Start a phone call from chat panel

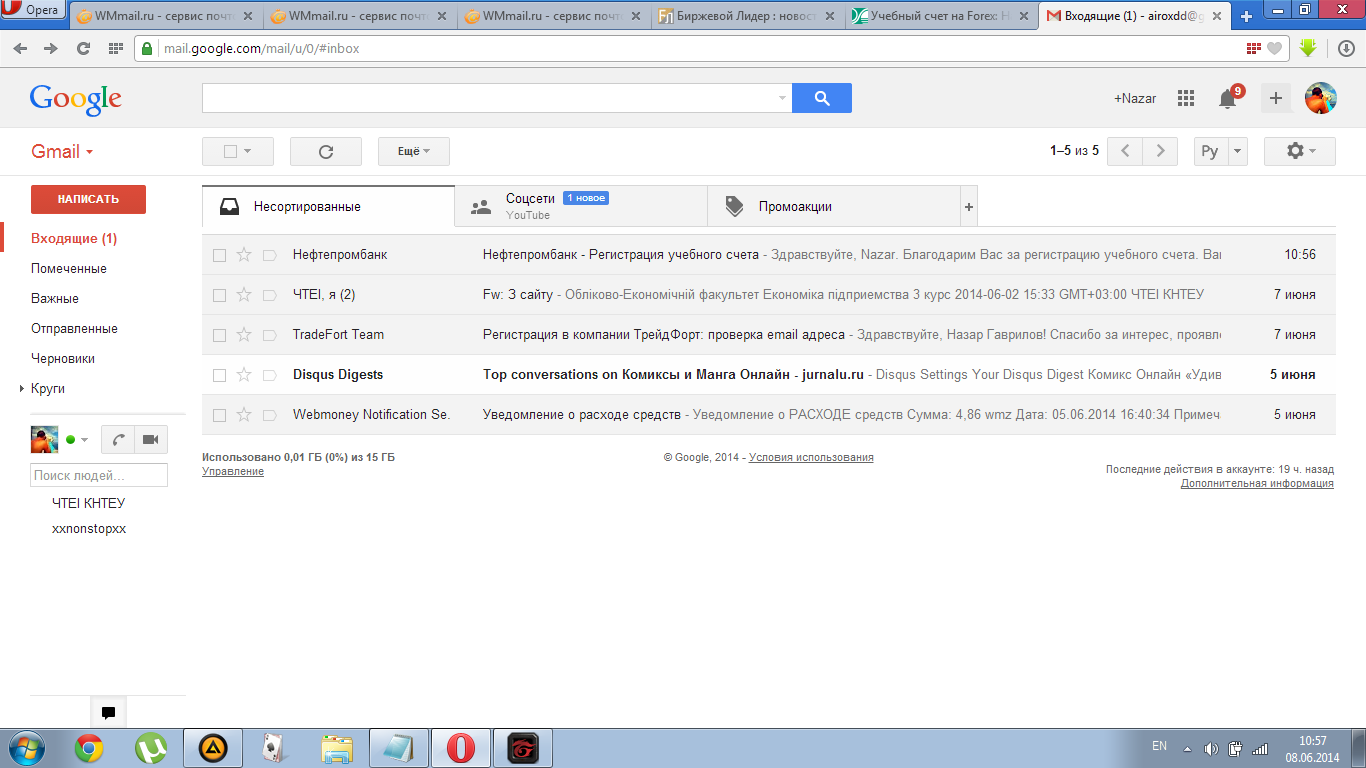coord(118,440)
